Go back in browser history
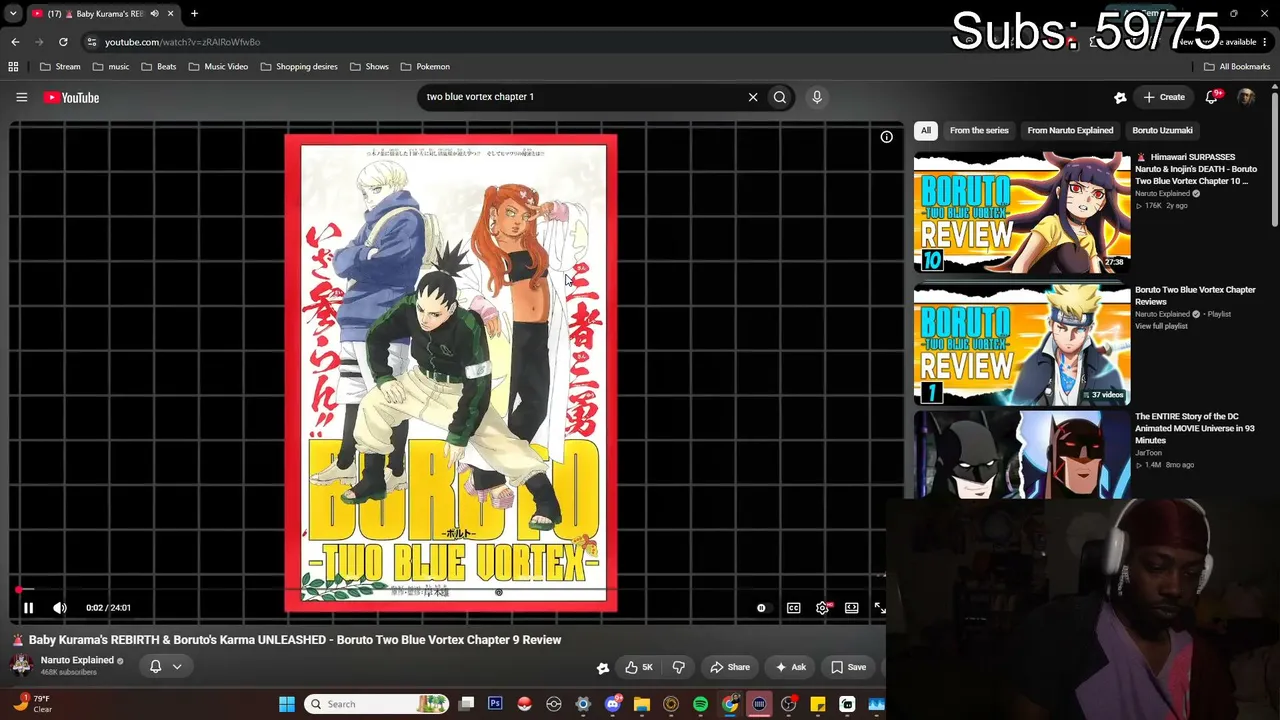The height and width of the screenshot is (720, 1280). point(15,42)
